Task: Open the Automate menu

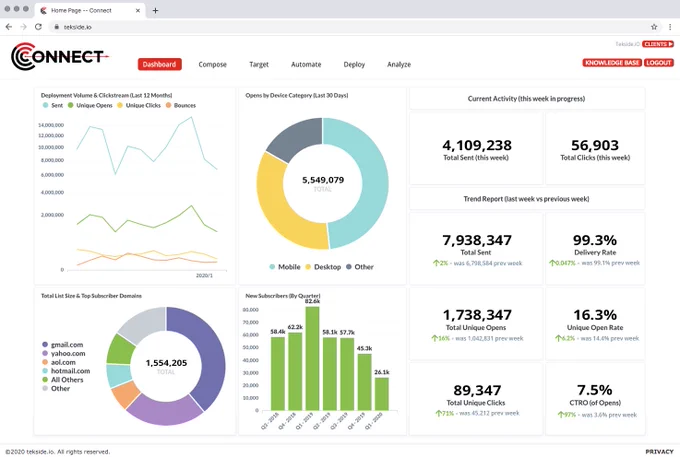Action: pyautogui.click(x=306, y=64)
